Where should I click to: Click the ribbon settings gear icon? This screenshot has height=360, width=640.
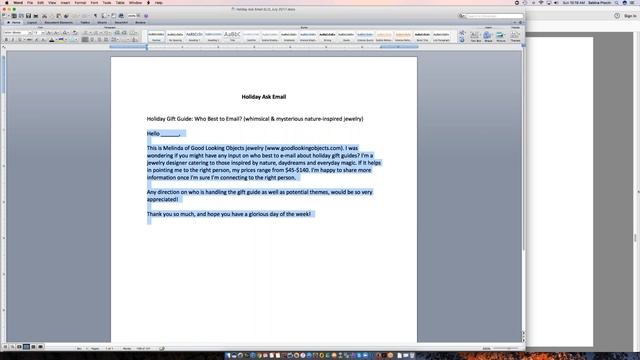pos(520,22)
